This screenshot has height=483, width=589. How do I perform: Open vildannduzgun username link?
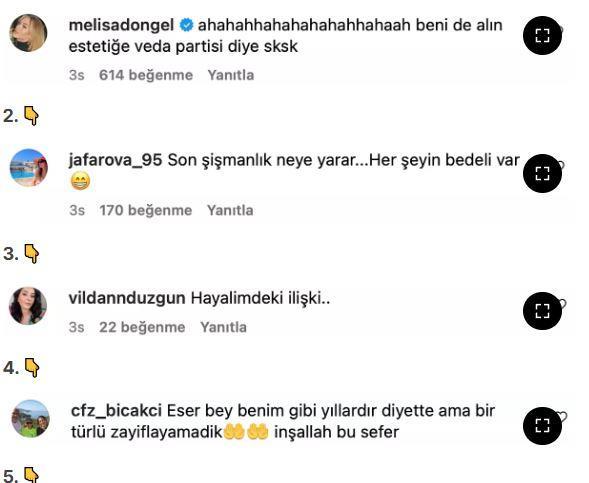point(127,298)
